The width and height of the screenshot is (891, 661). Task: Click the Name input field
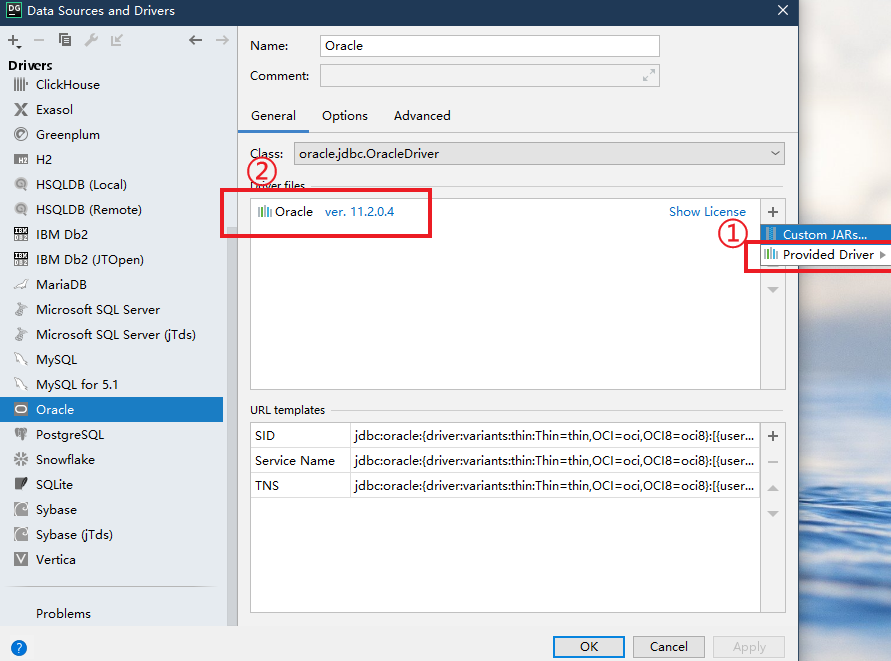(x=490, y=46)
